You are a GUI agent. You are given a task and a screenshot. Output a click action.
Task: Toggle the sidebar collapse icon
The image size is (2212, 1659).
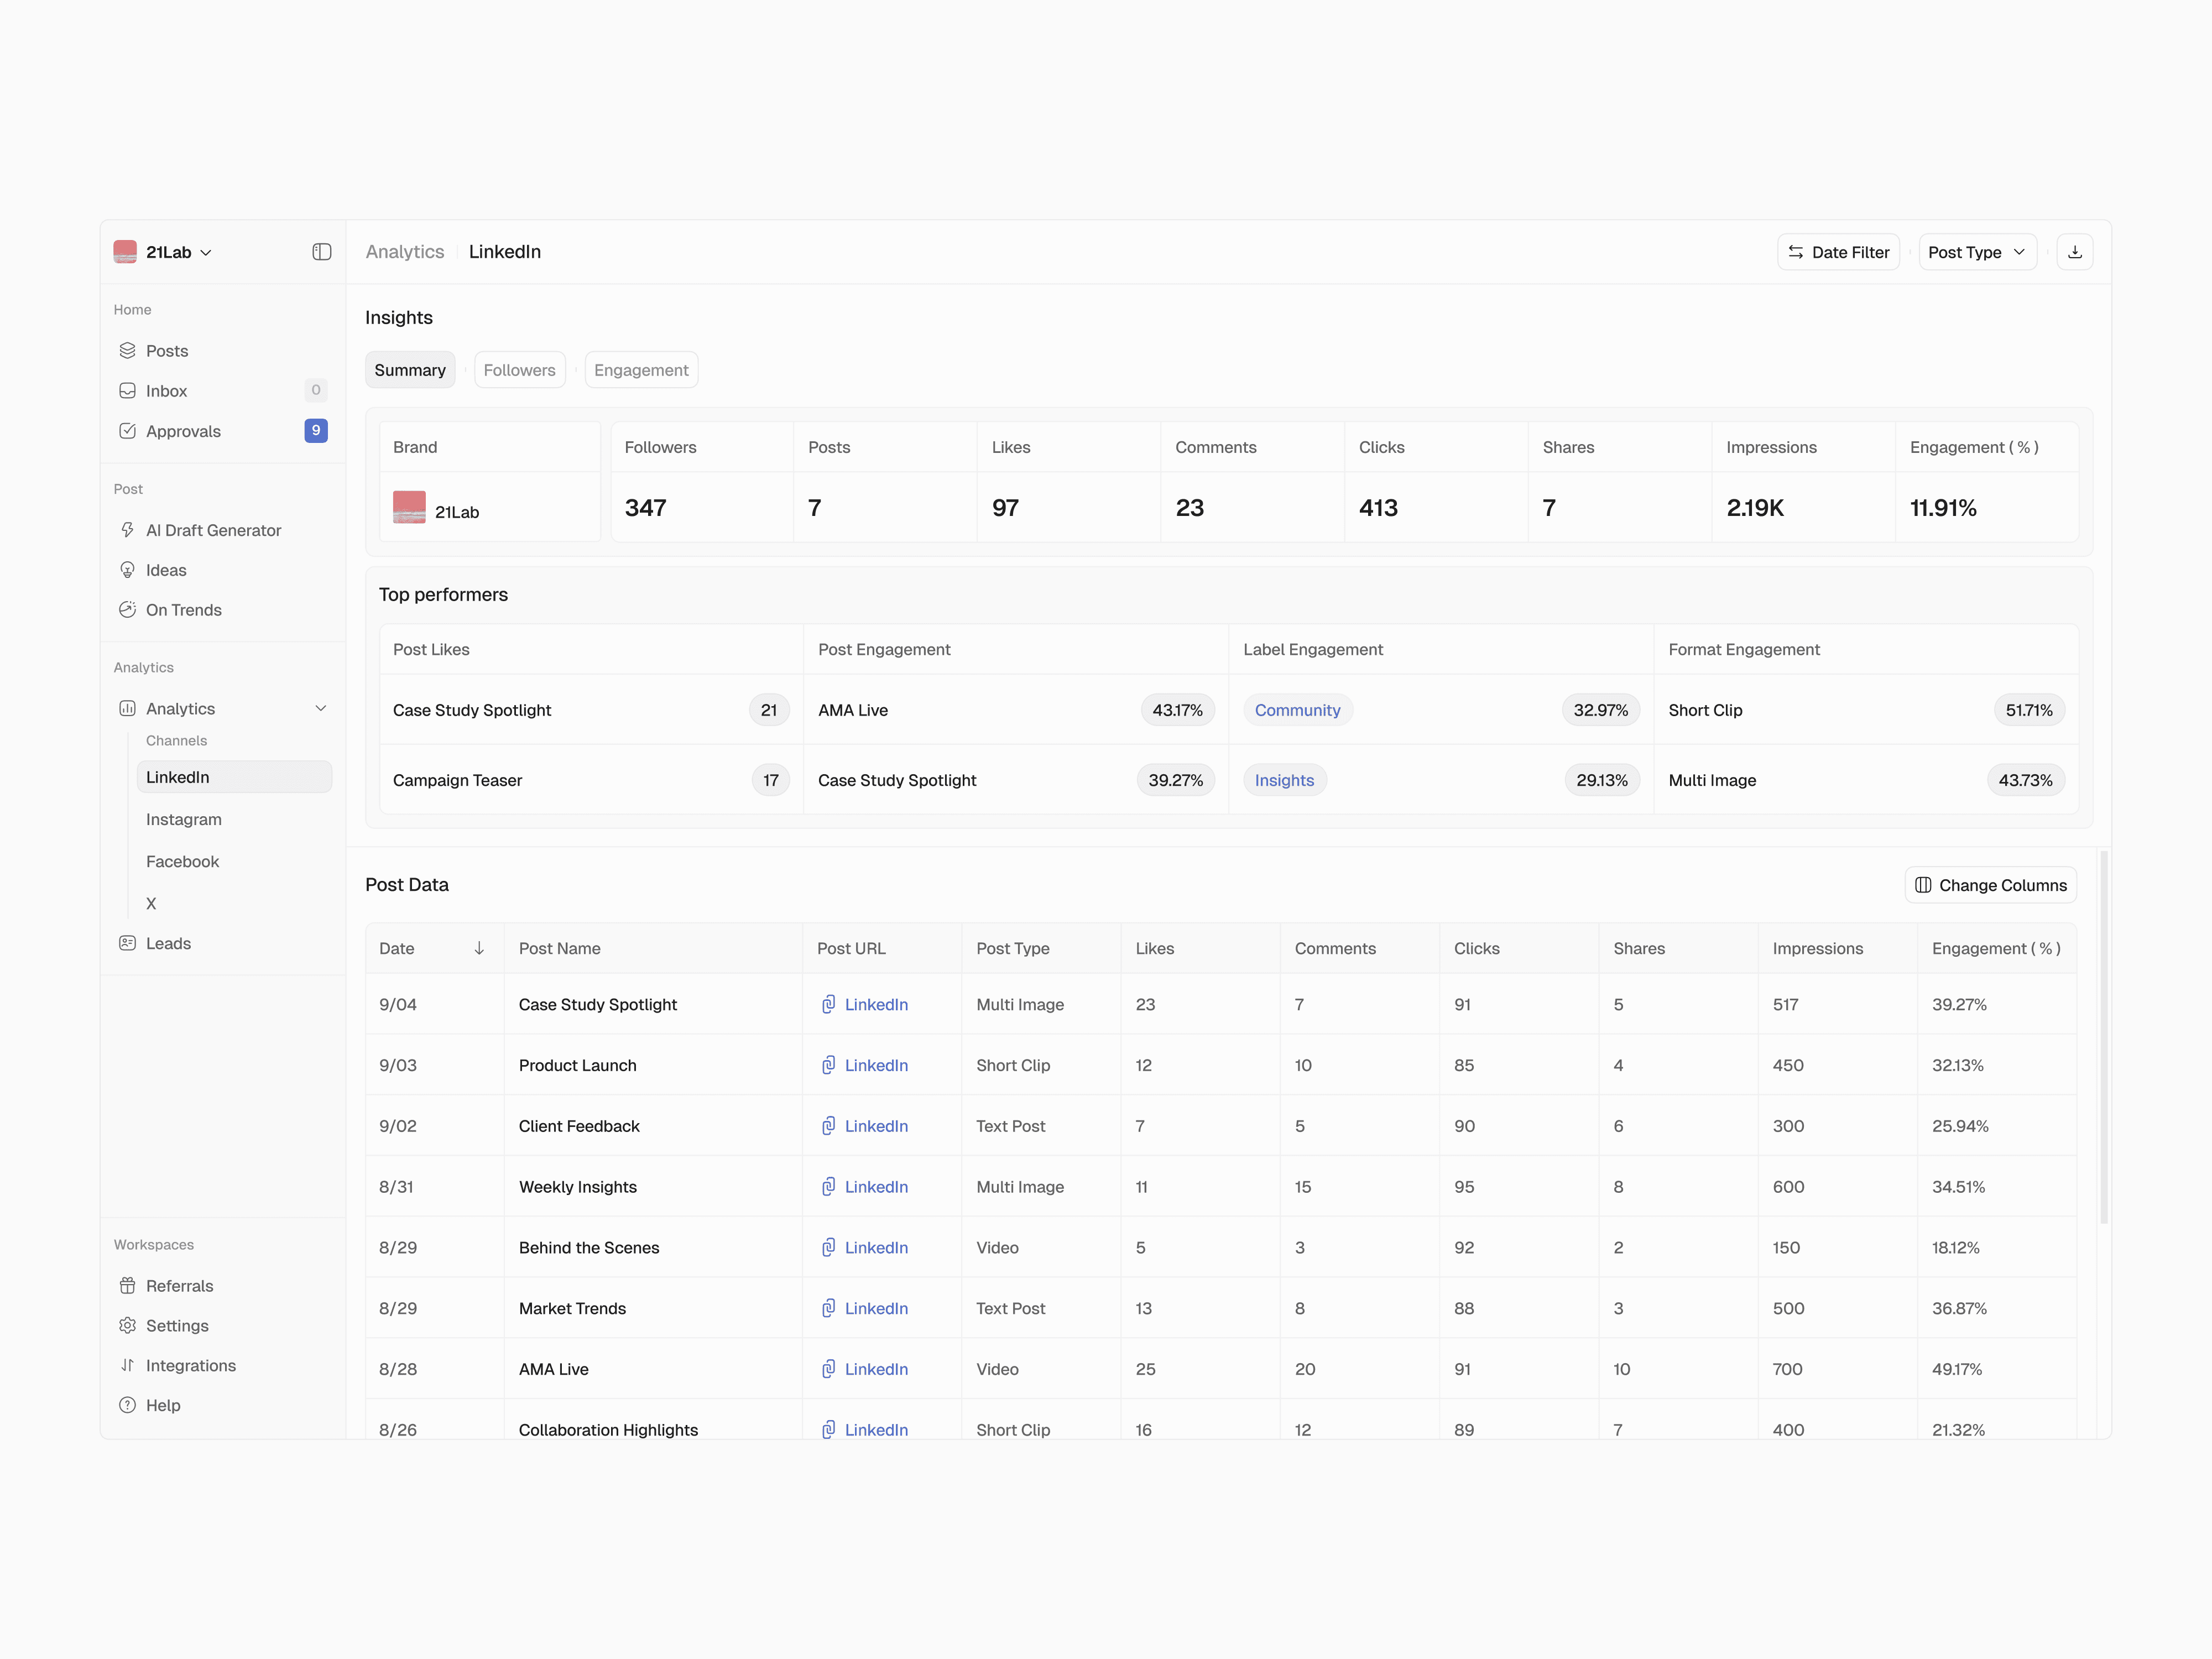(x=321, y=252)
